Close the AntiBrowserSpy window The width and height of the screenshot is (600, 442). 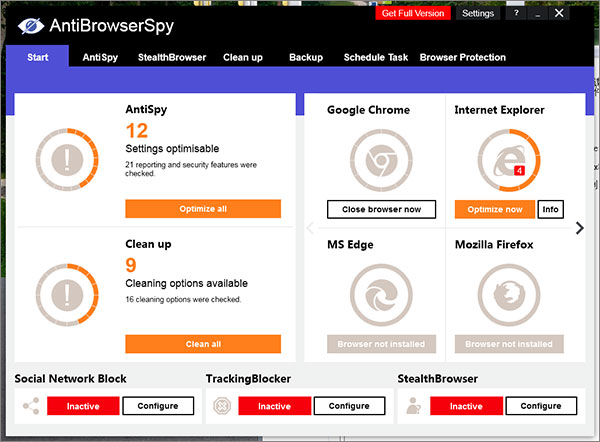point(559,13)
